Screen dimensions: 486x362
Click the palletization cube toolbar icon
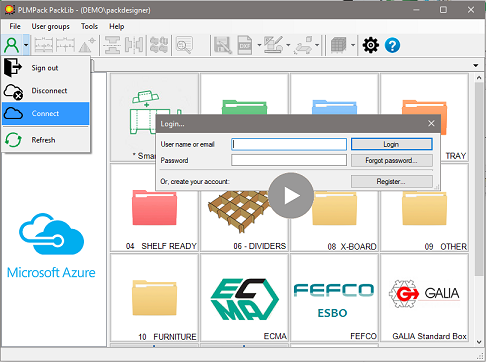coord(339,45)
